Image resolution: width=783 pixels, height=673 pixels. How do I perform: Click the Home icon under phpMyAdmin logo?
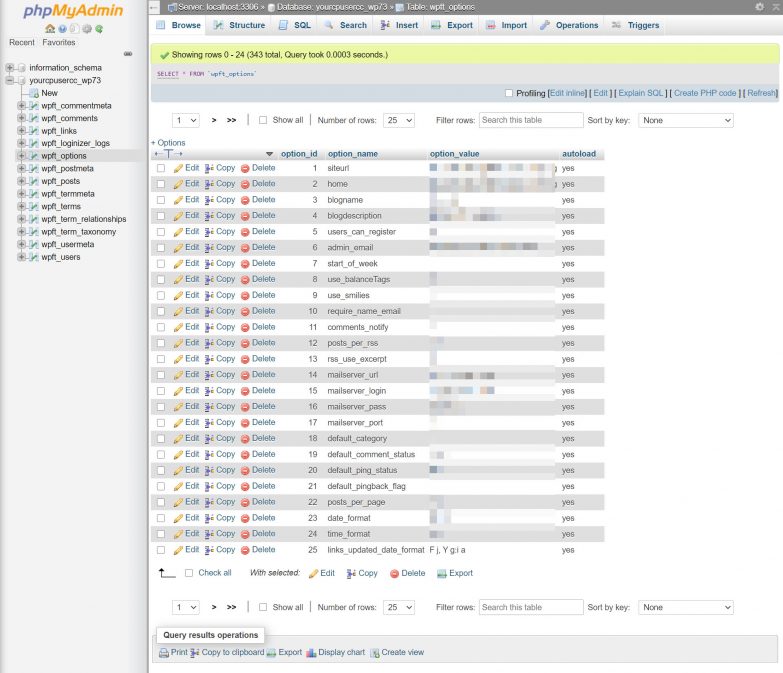pyautogui.click(x=50, y=29)
